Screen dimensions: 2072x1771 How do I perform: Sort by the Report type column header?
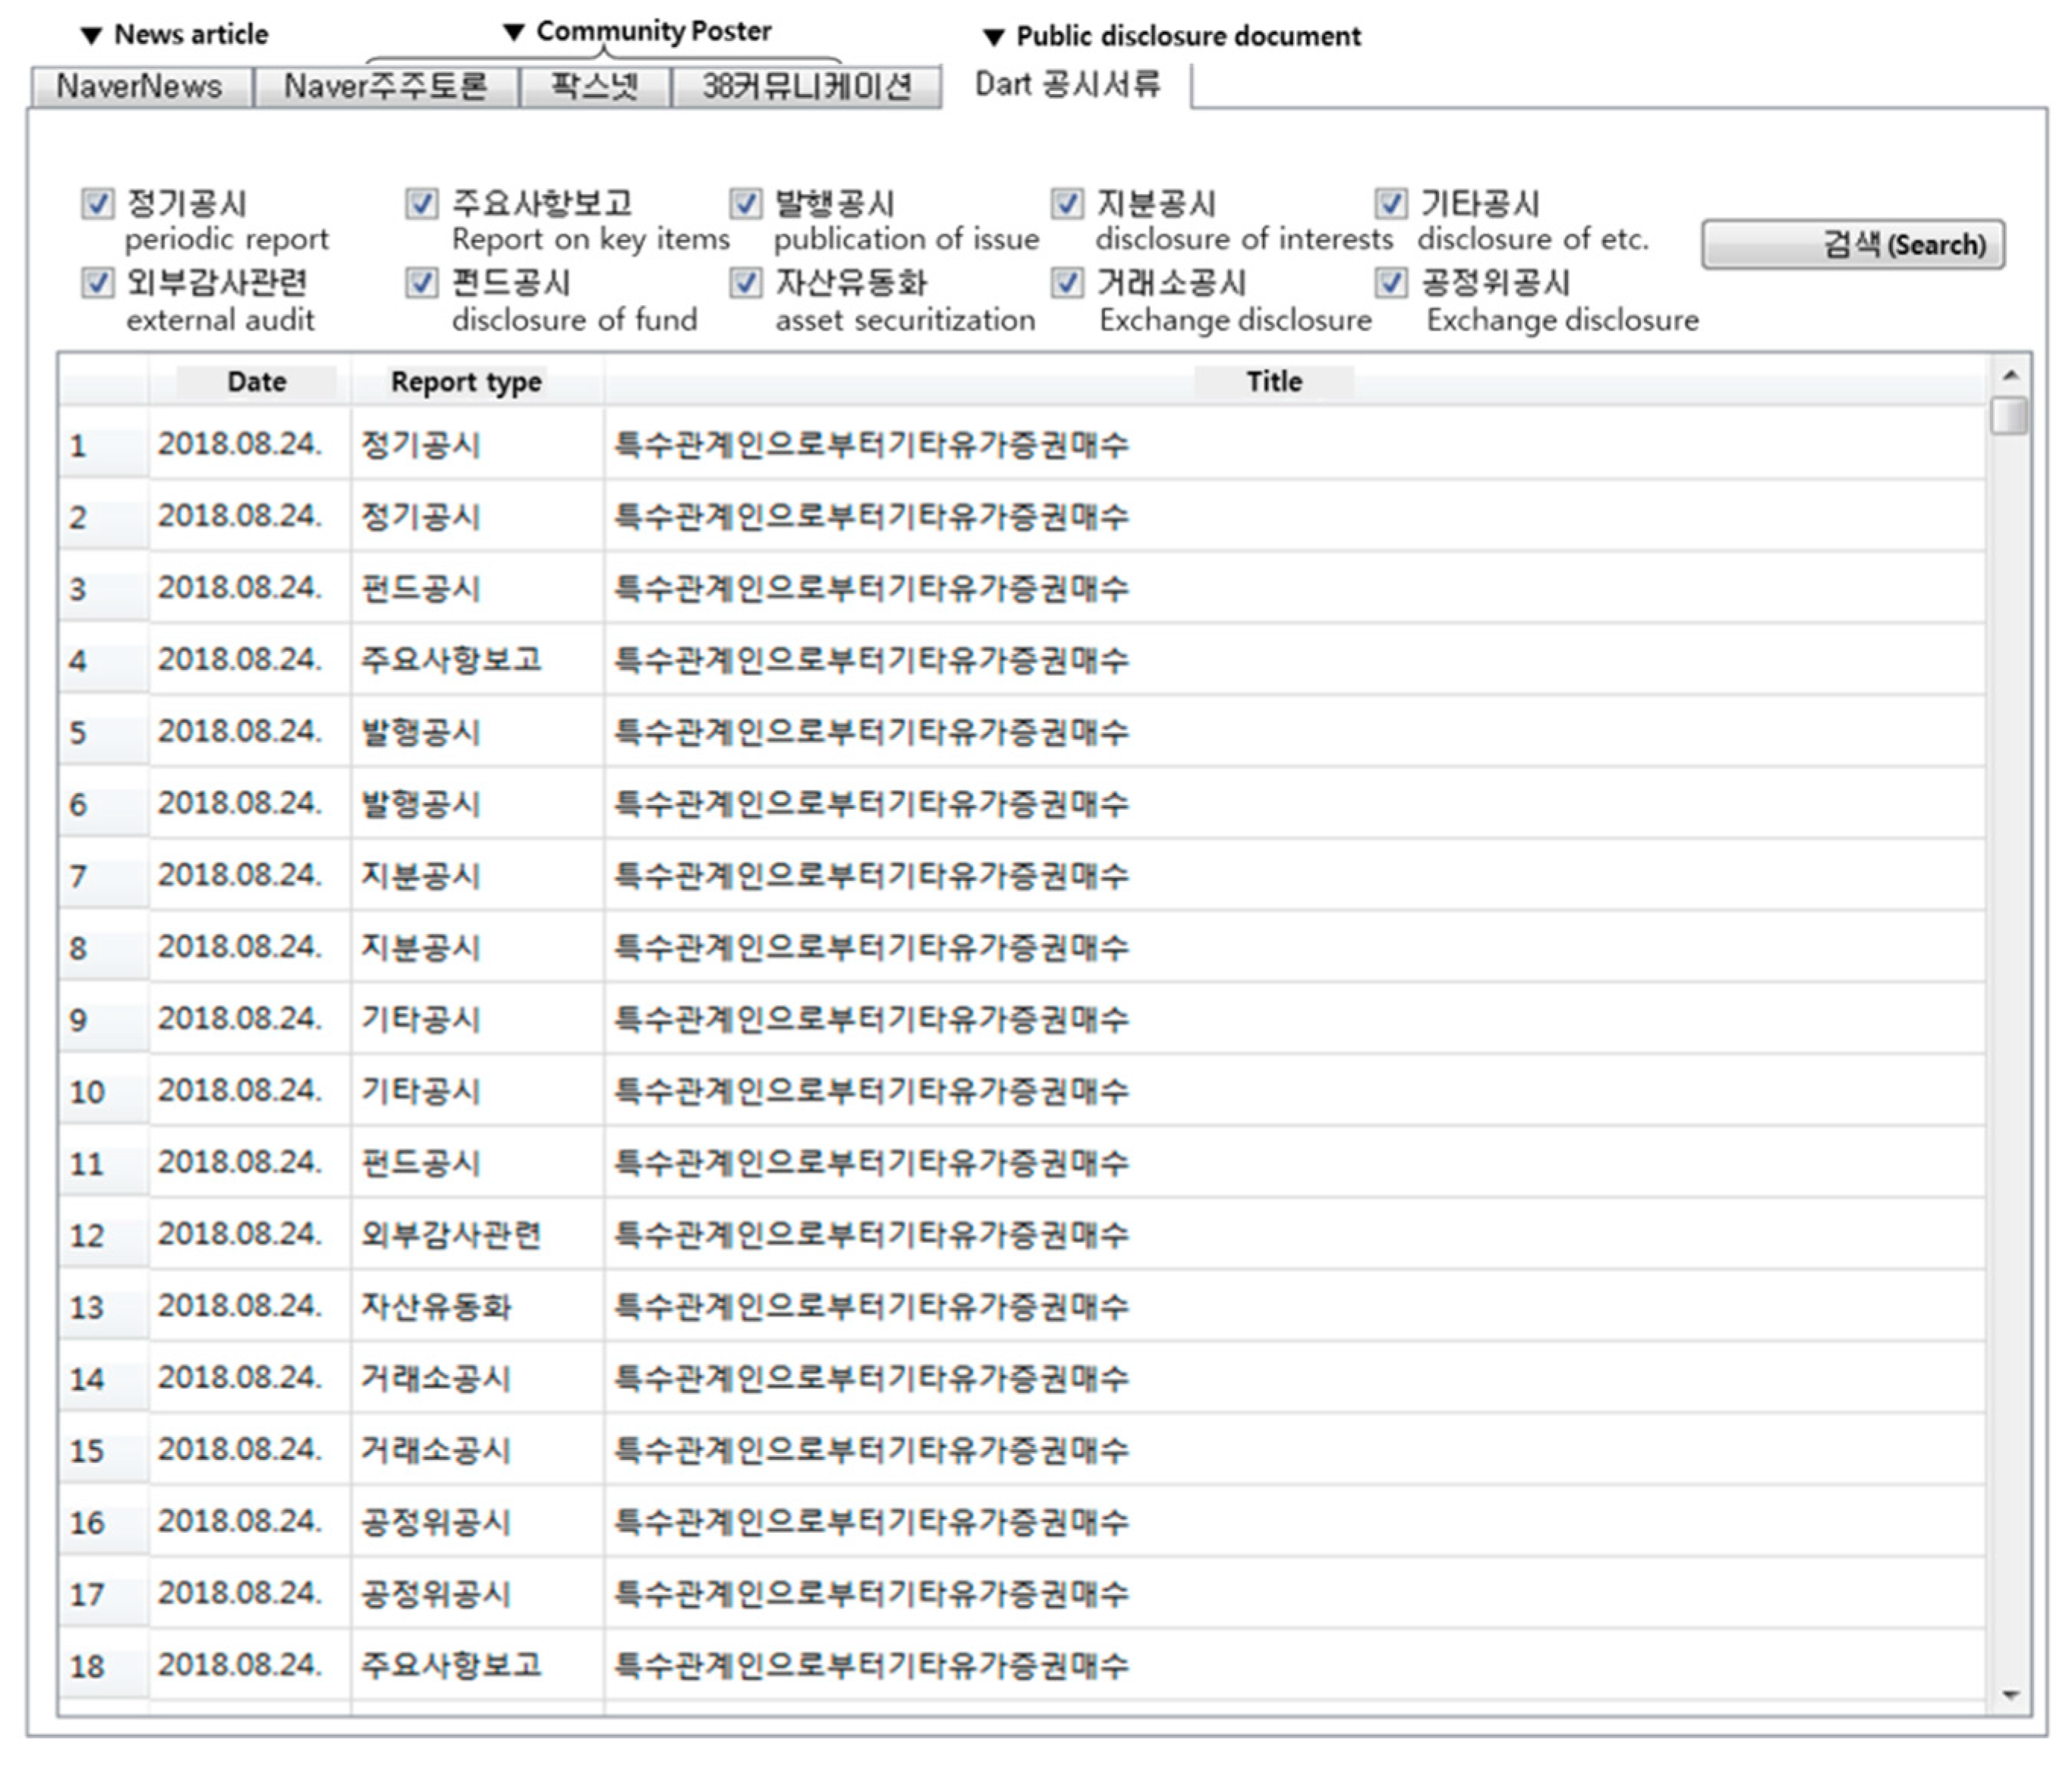(x=466, y=382)
